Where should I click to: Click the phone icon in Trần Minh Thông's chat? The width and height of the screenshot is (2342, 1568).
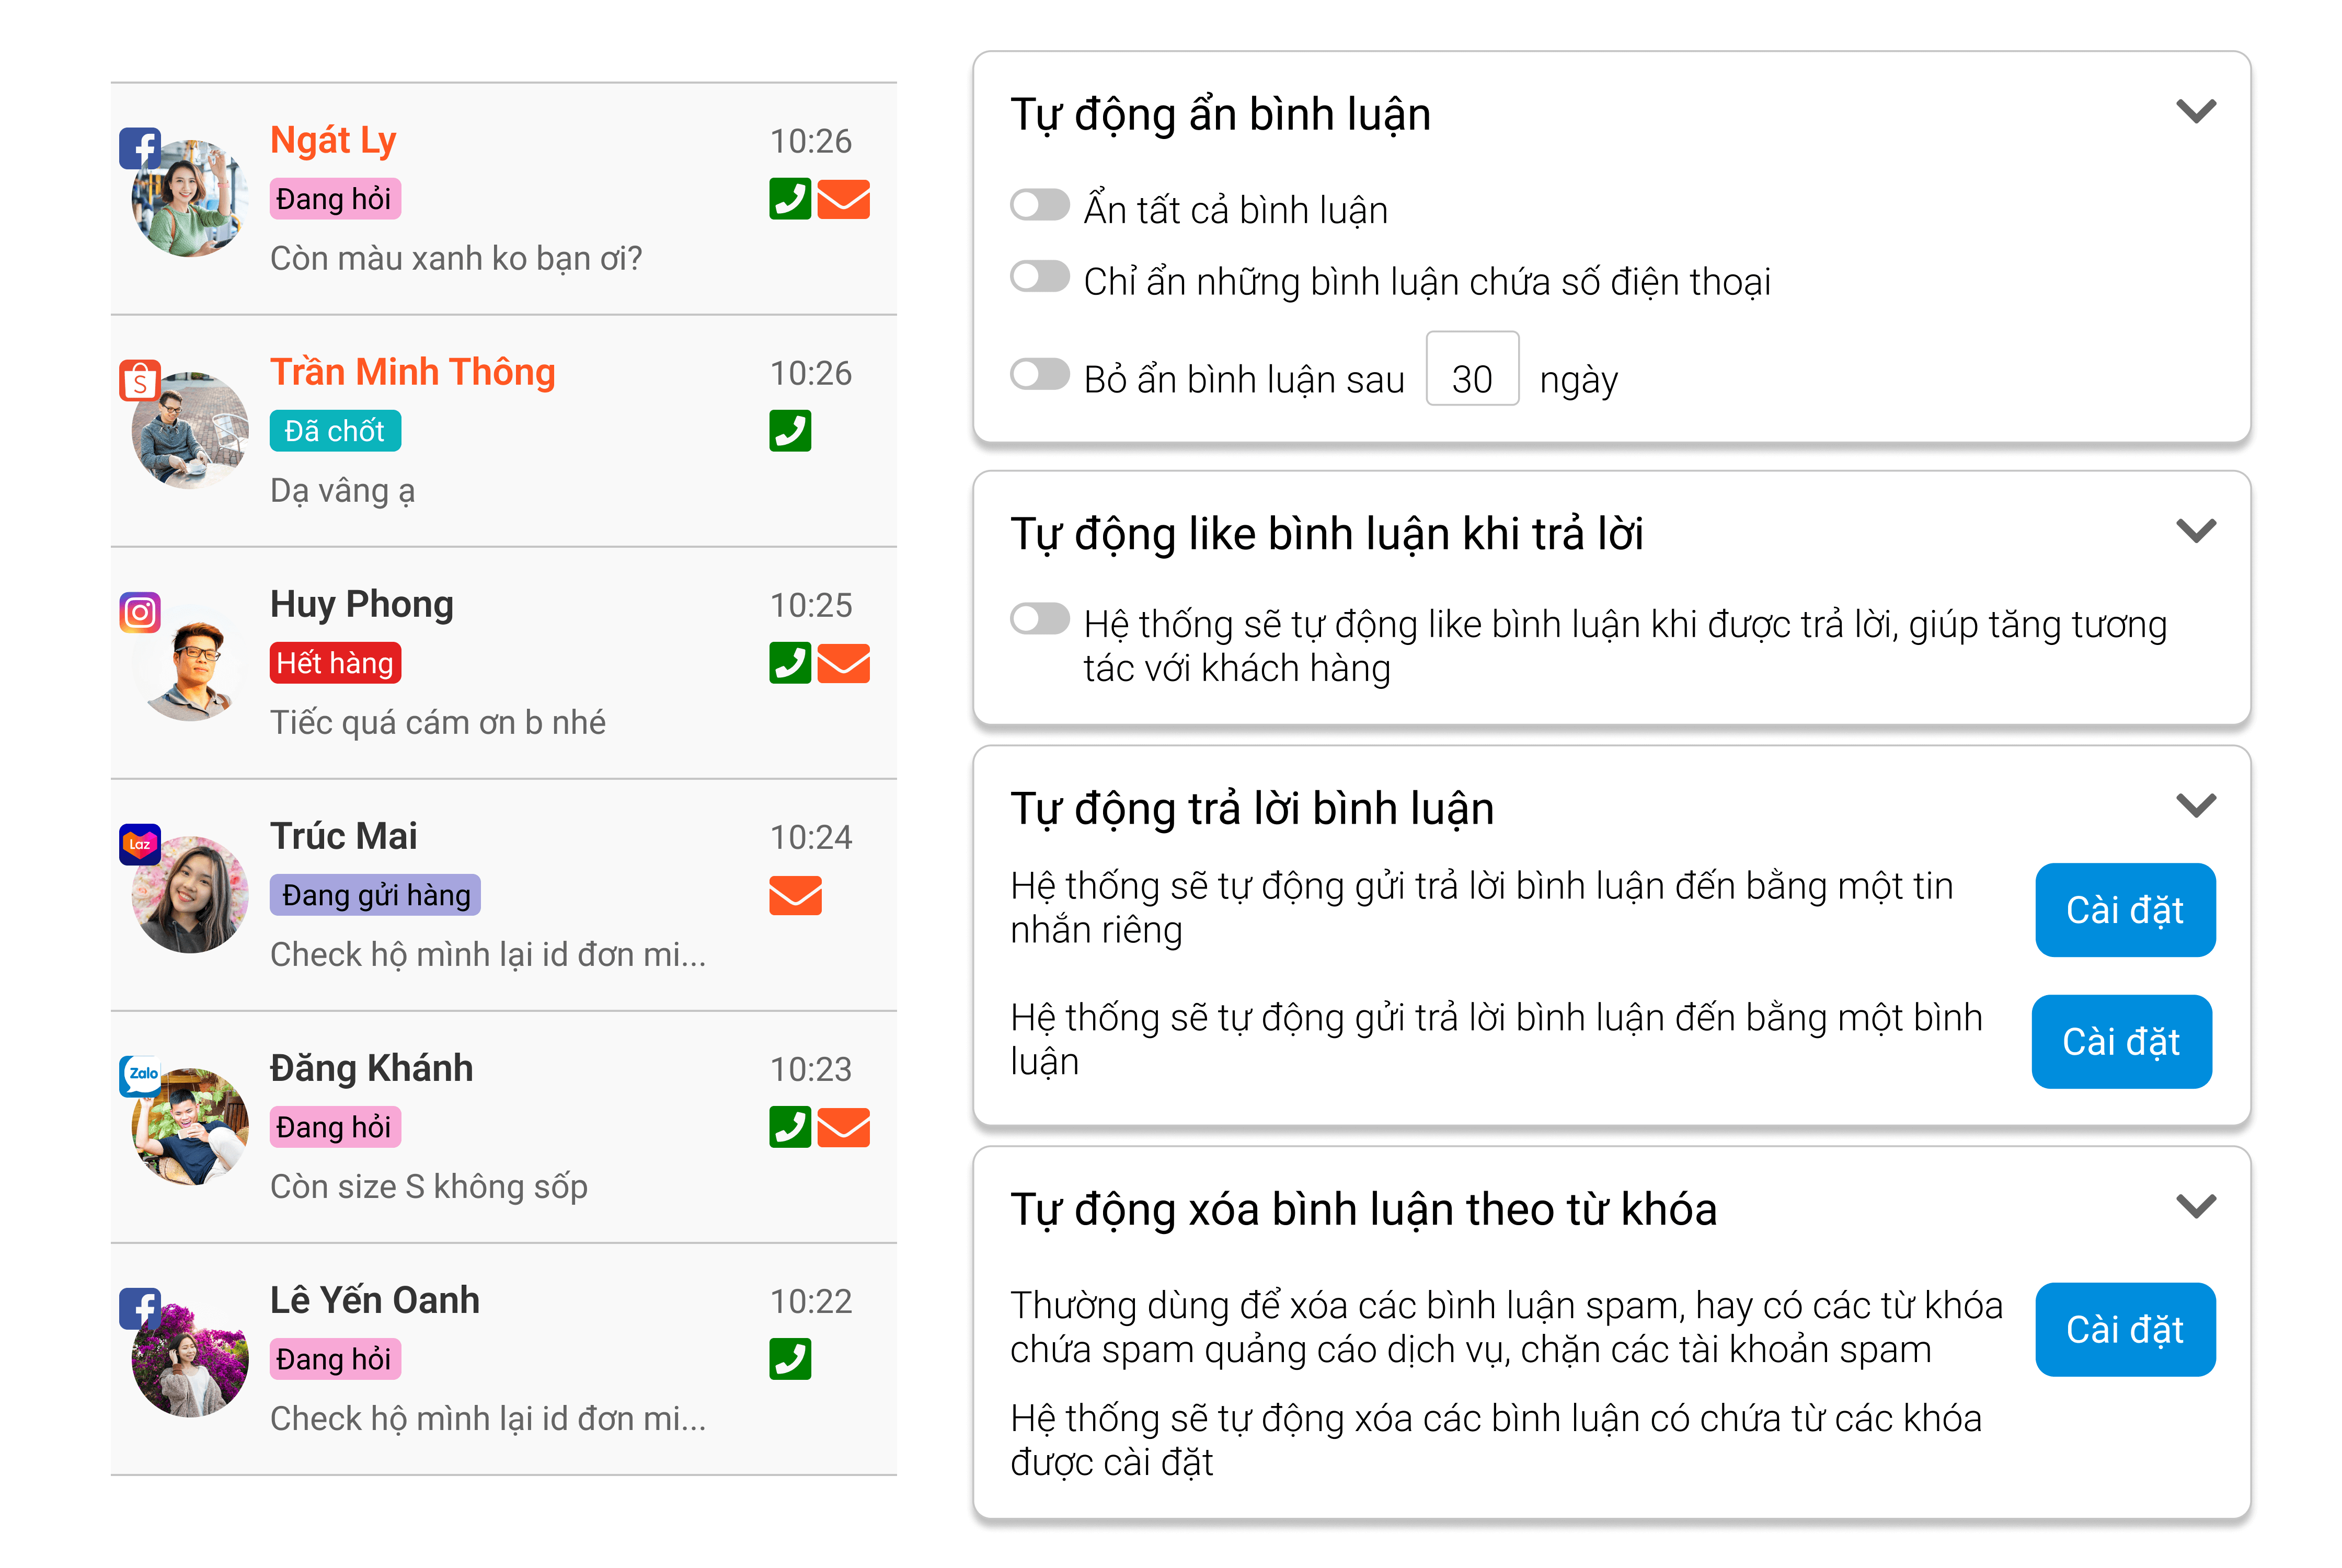(x=791, y=432)
